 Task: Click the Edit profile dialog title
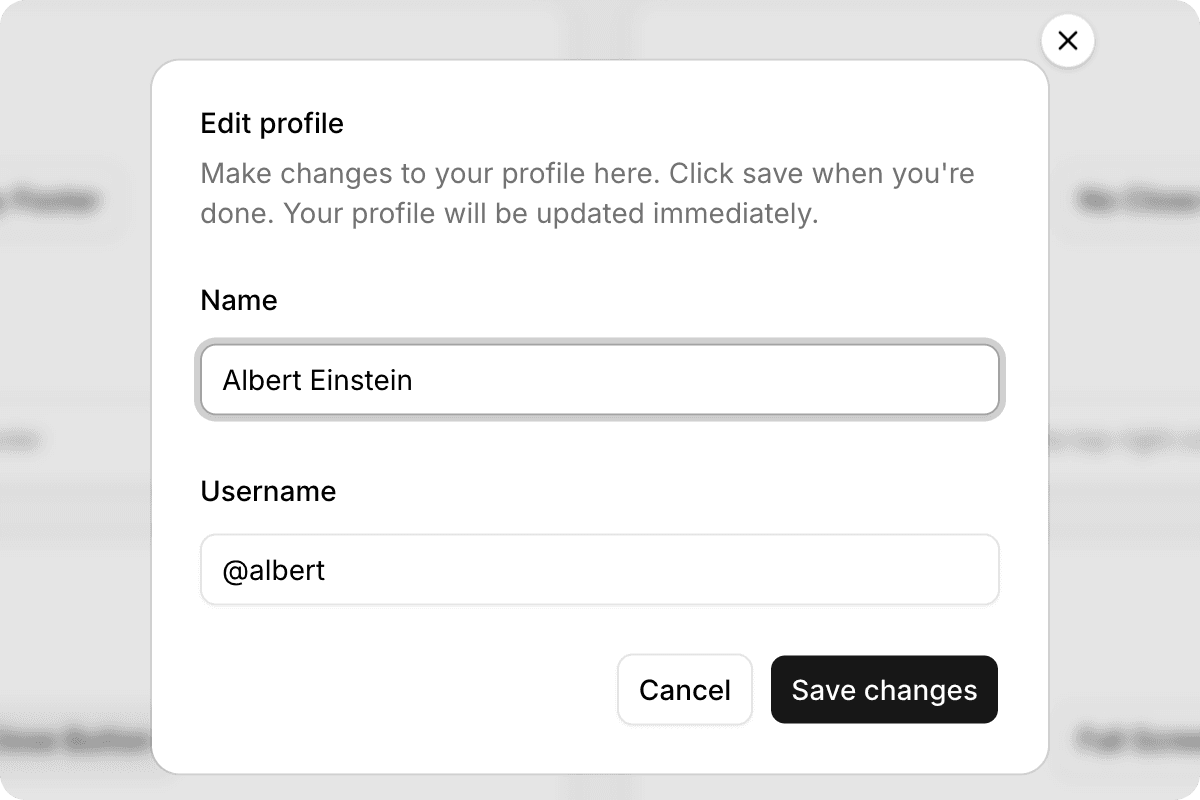coord(272,123)
